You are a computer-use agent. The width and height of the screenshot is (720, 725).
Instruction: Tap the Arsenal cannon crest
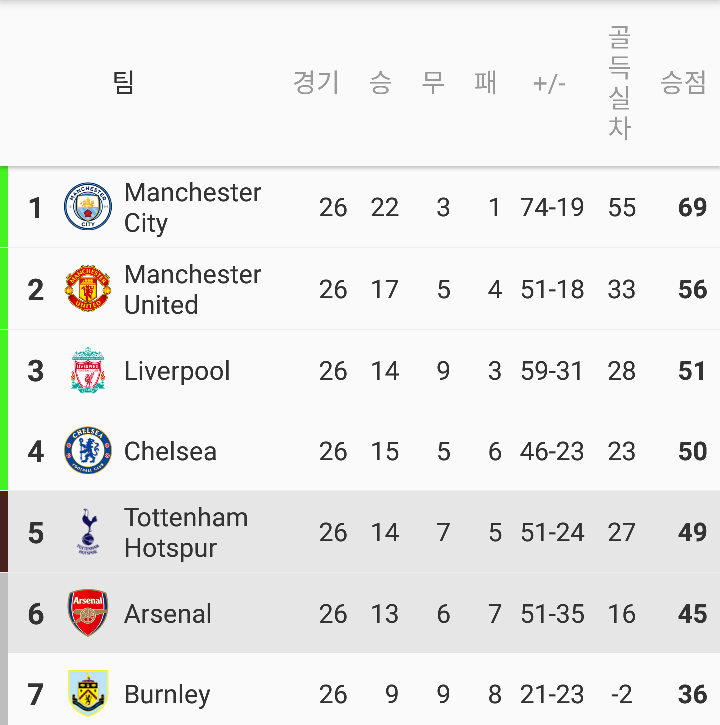88,613
